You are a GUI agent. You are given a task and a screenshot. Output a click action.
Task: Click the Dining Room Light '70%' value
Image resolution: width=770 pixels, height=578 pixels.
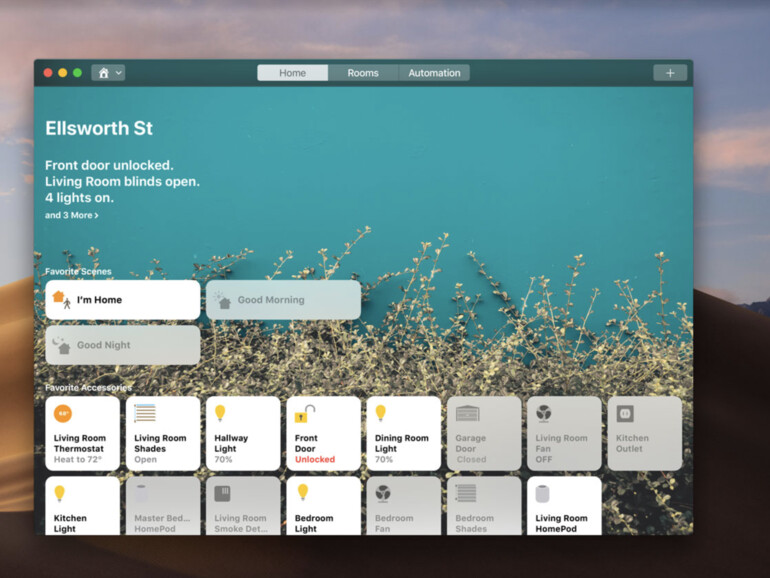pyautogui.click(x=384, y=460)
